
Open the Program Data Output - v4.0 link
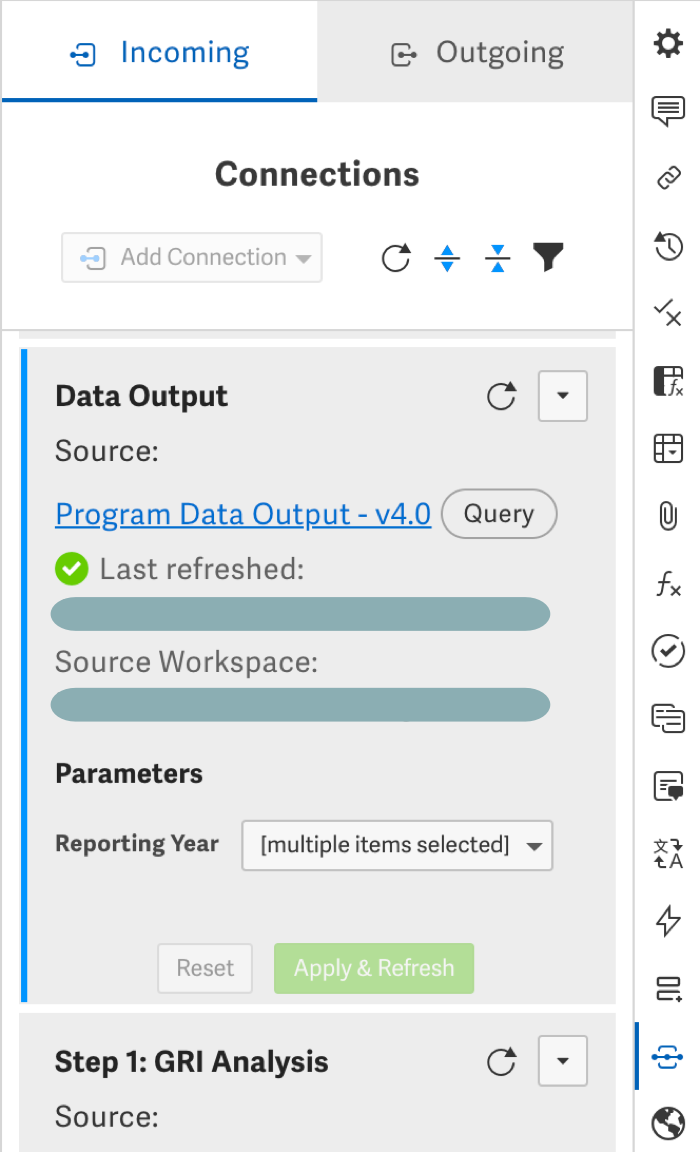(242, 513)
